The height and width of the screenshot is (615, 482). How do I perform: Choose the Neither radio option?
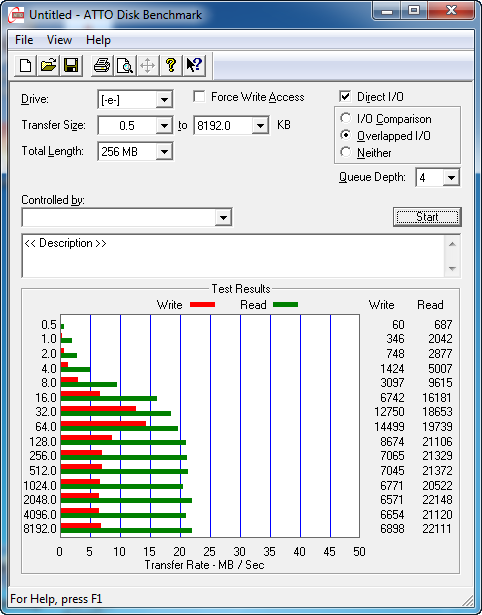[346, 152]
